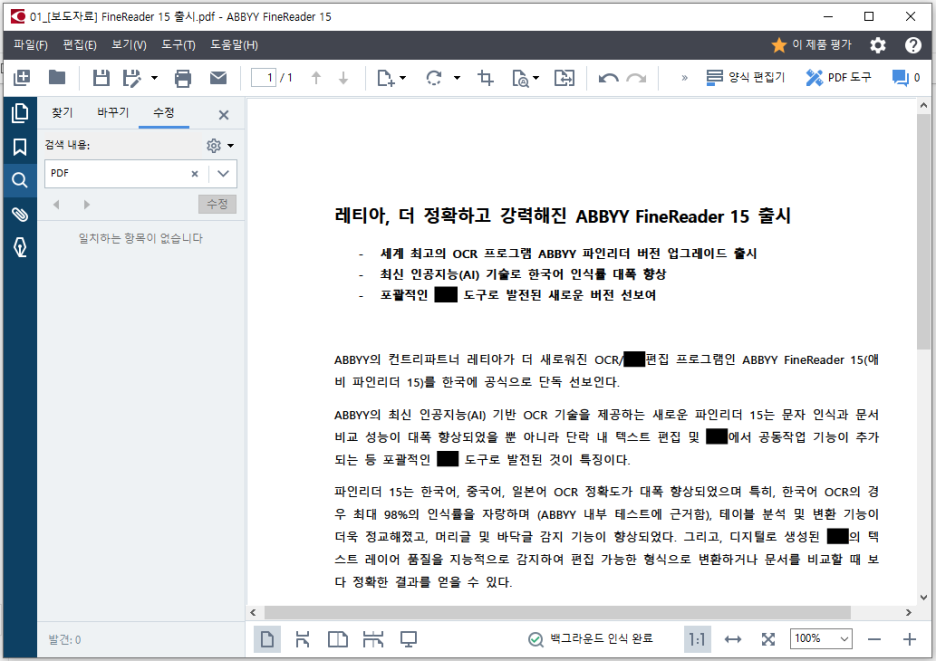Viewport: 936px width, 661px height.
Task: Open the rotate pages dropdown arrow
Action: point(457,78)
